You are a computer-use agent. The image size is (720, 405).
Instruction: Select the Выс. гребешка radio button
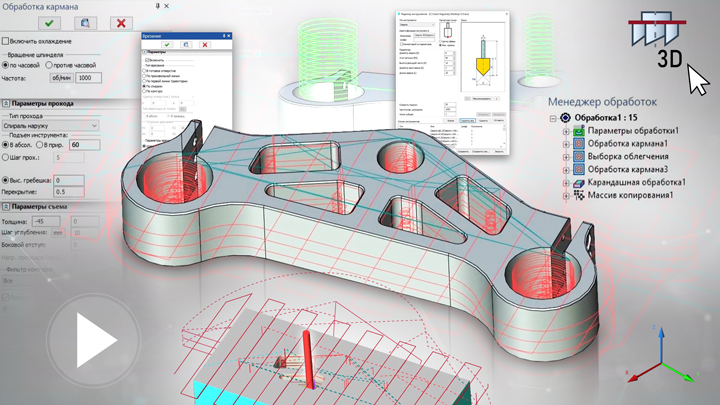tap(6, 180)
